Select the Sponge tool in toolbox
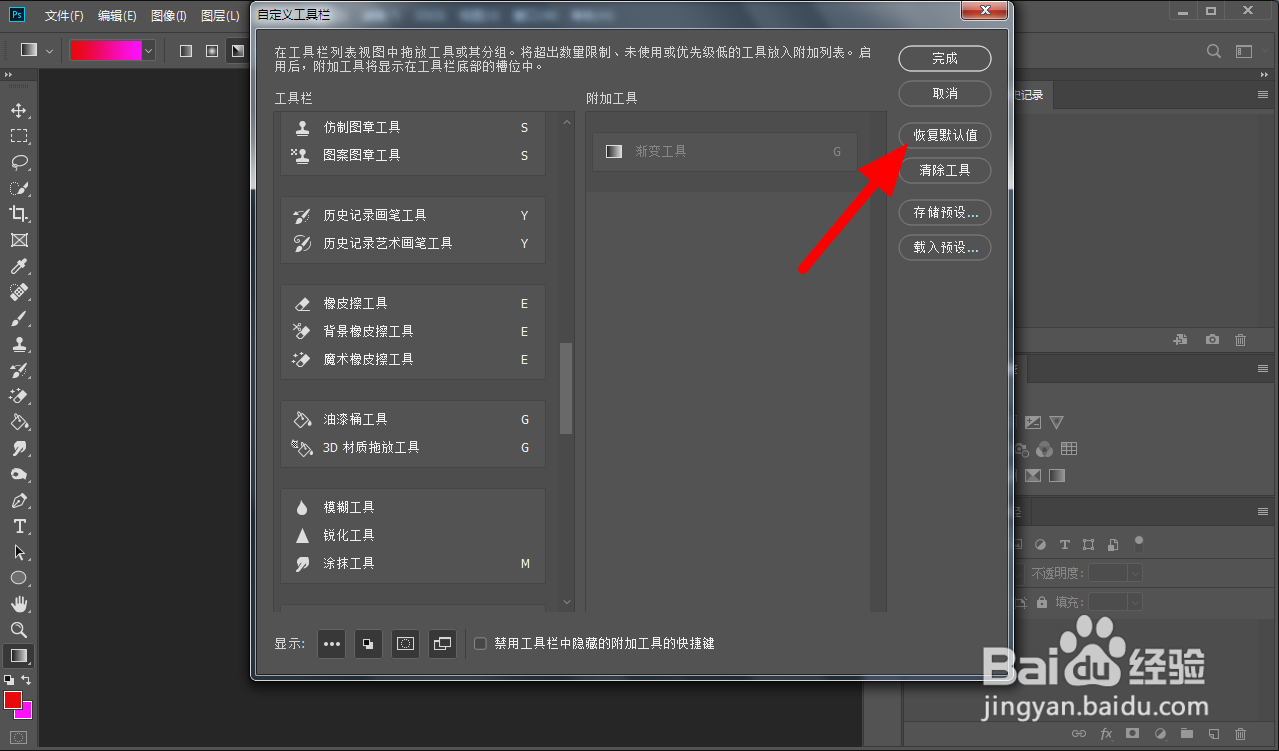This screenshot has width=1279, height=751. [19, 474]
